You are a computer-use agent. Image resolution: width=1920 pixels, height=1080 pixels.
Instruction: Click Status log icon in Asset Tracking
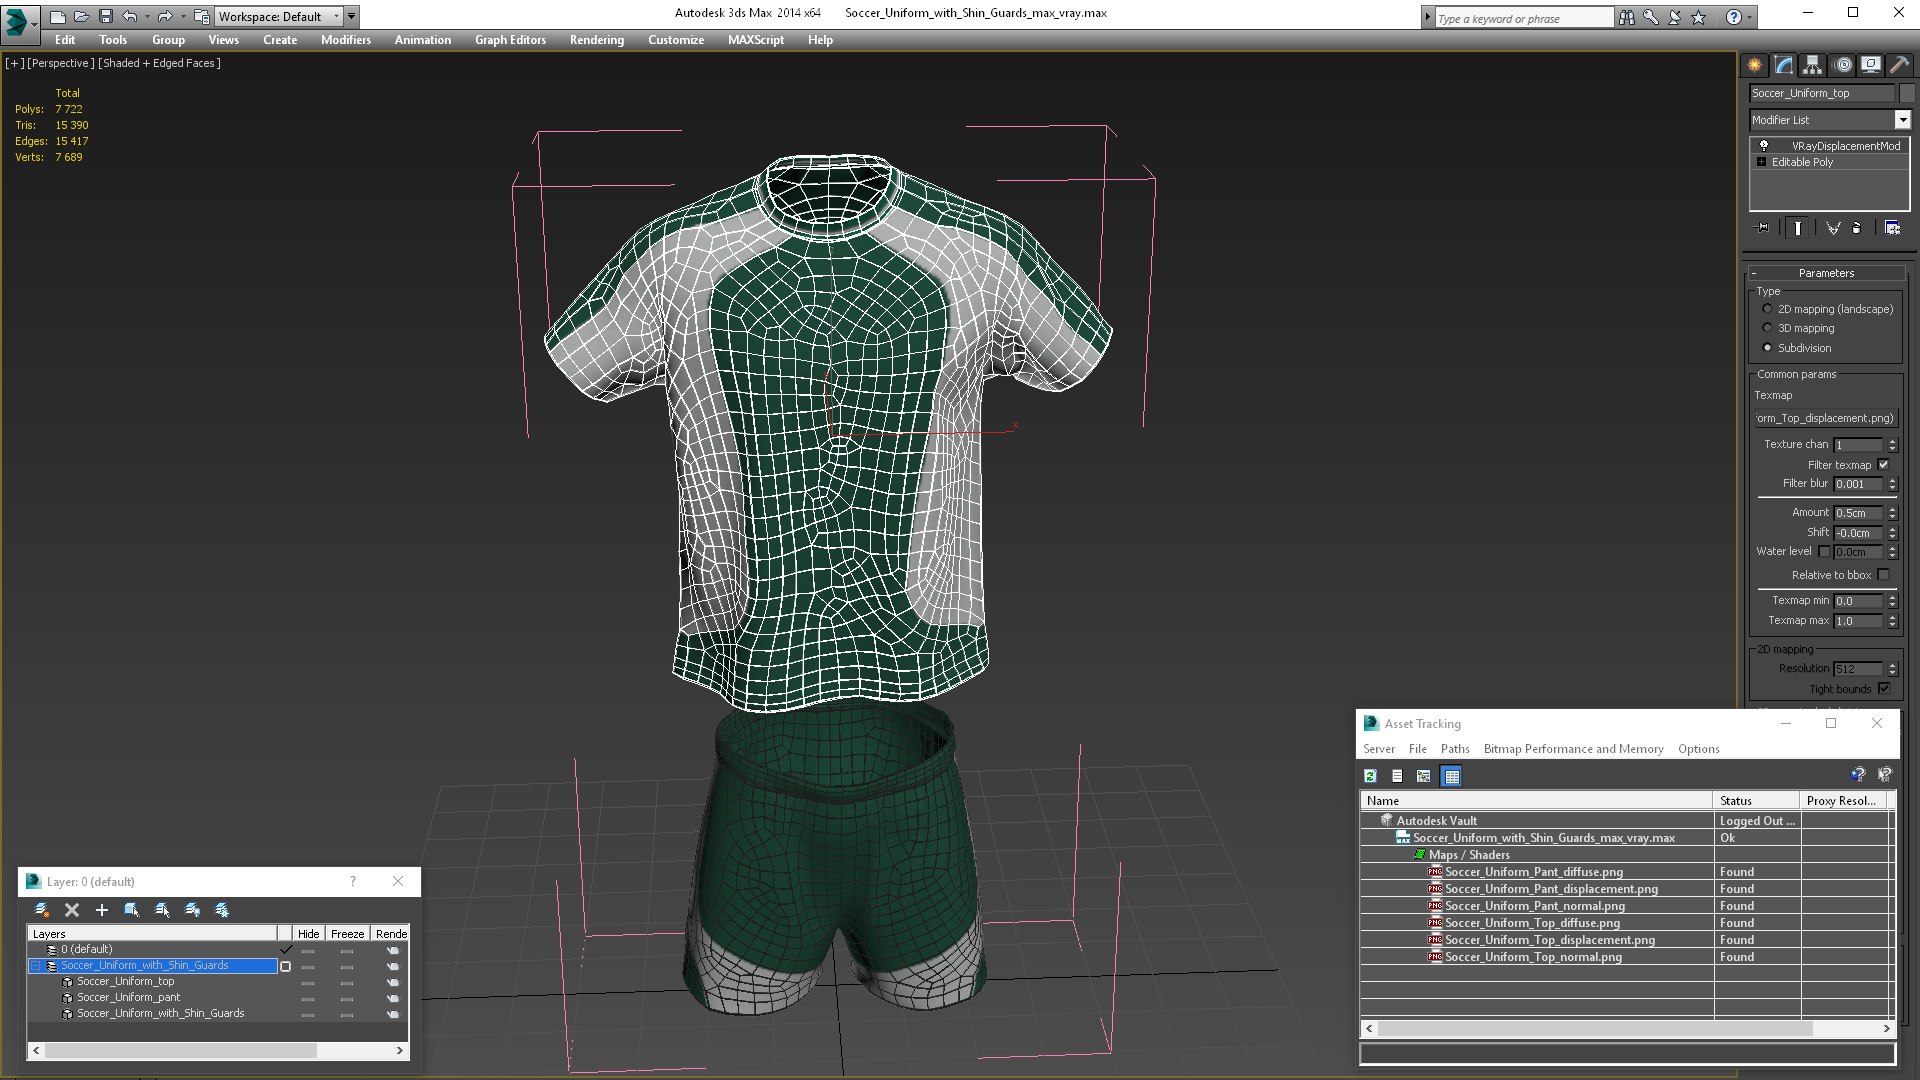[1397, 776]
